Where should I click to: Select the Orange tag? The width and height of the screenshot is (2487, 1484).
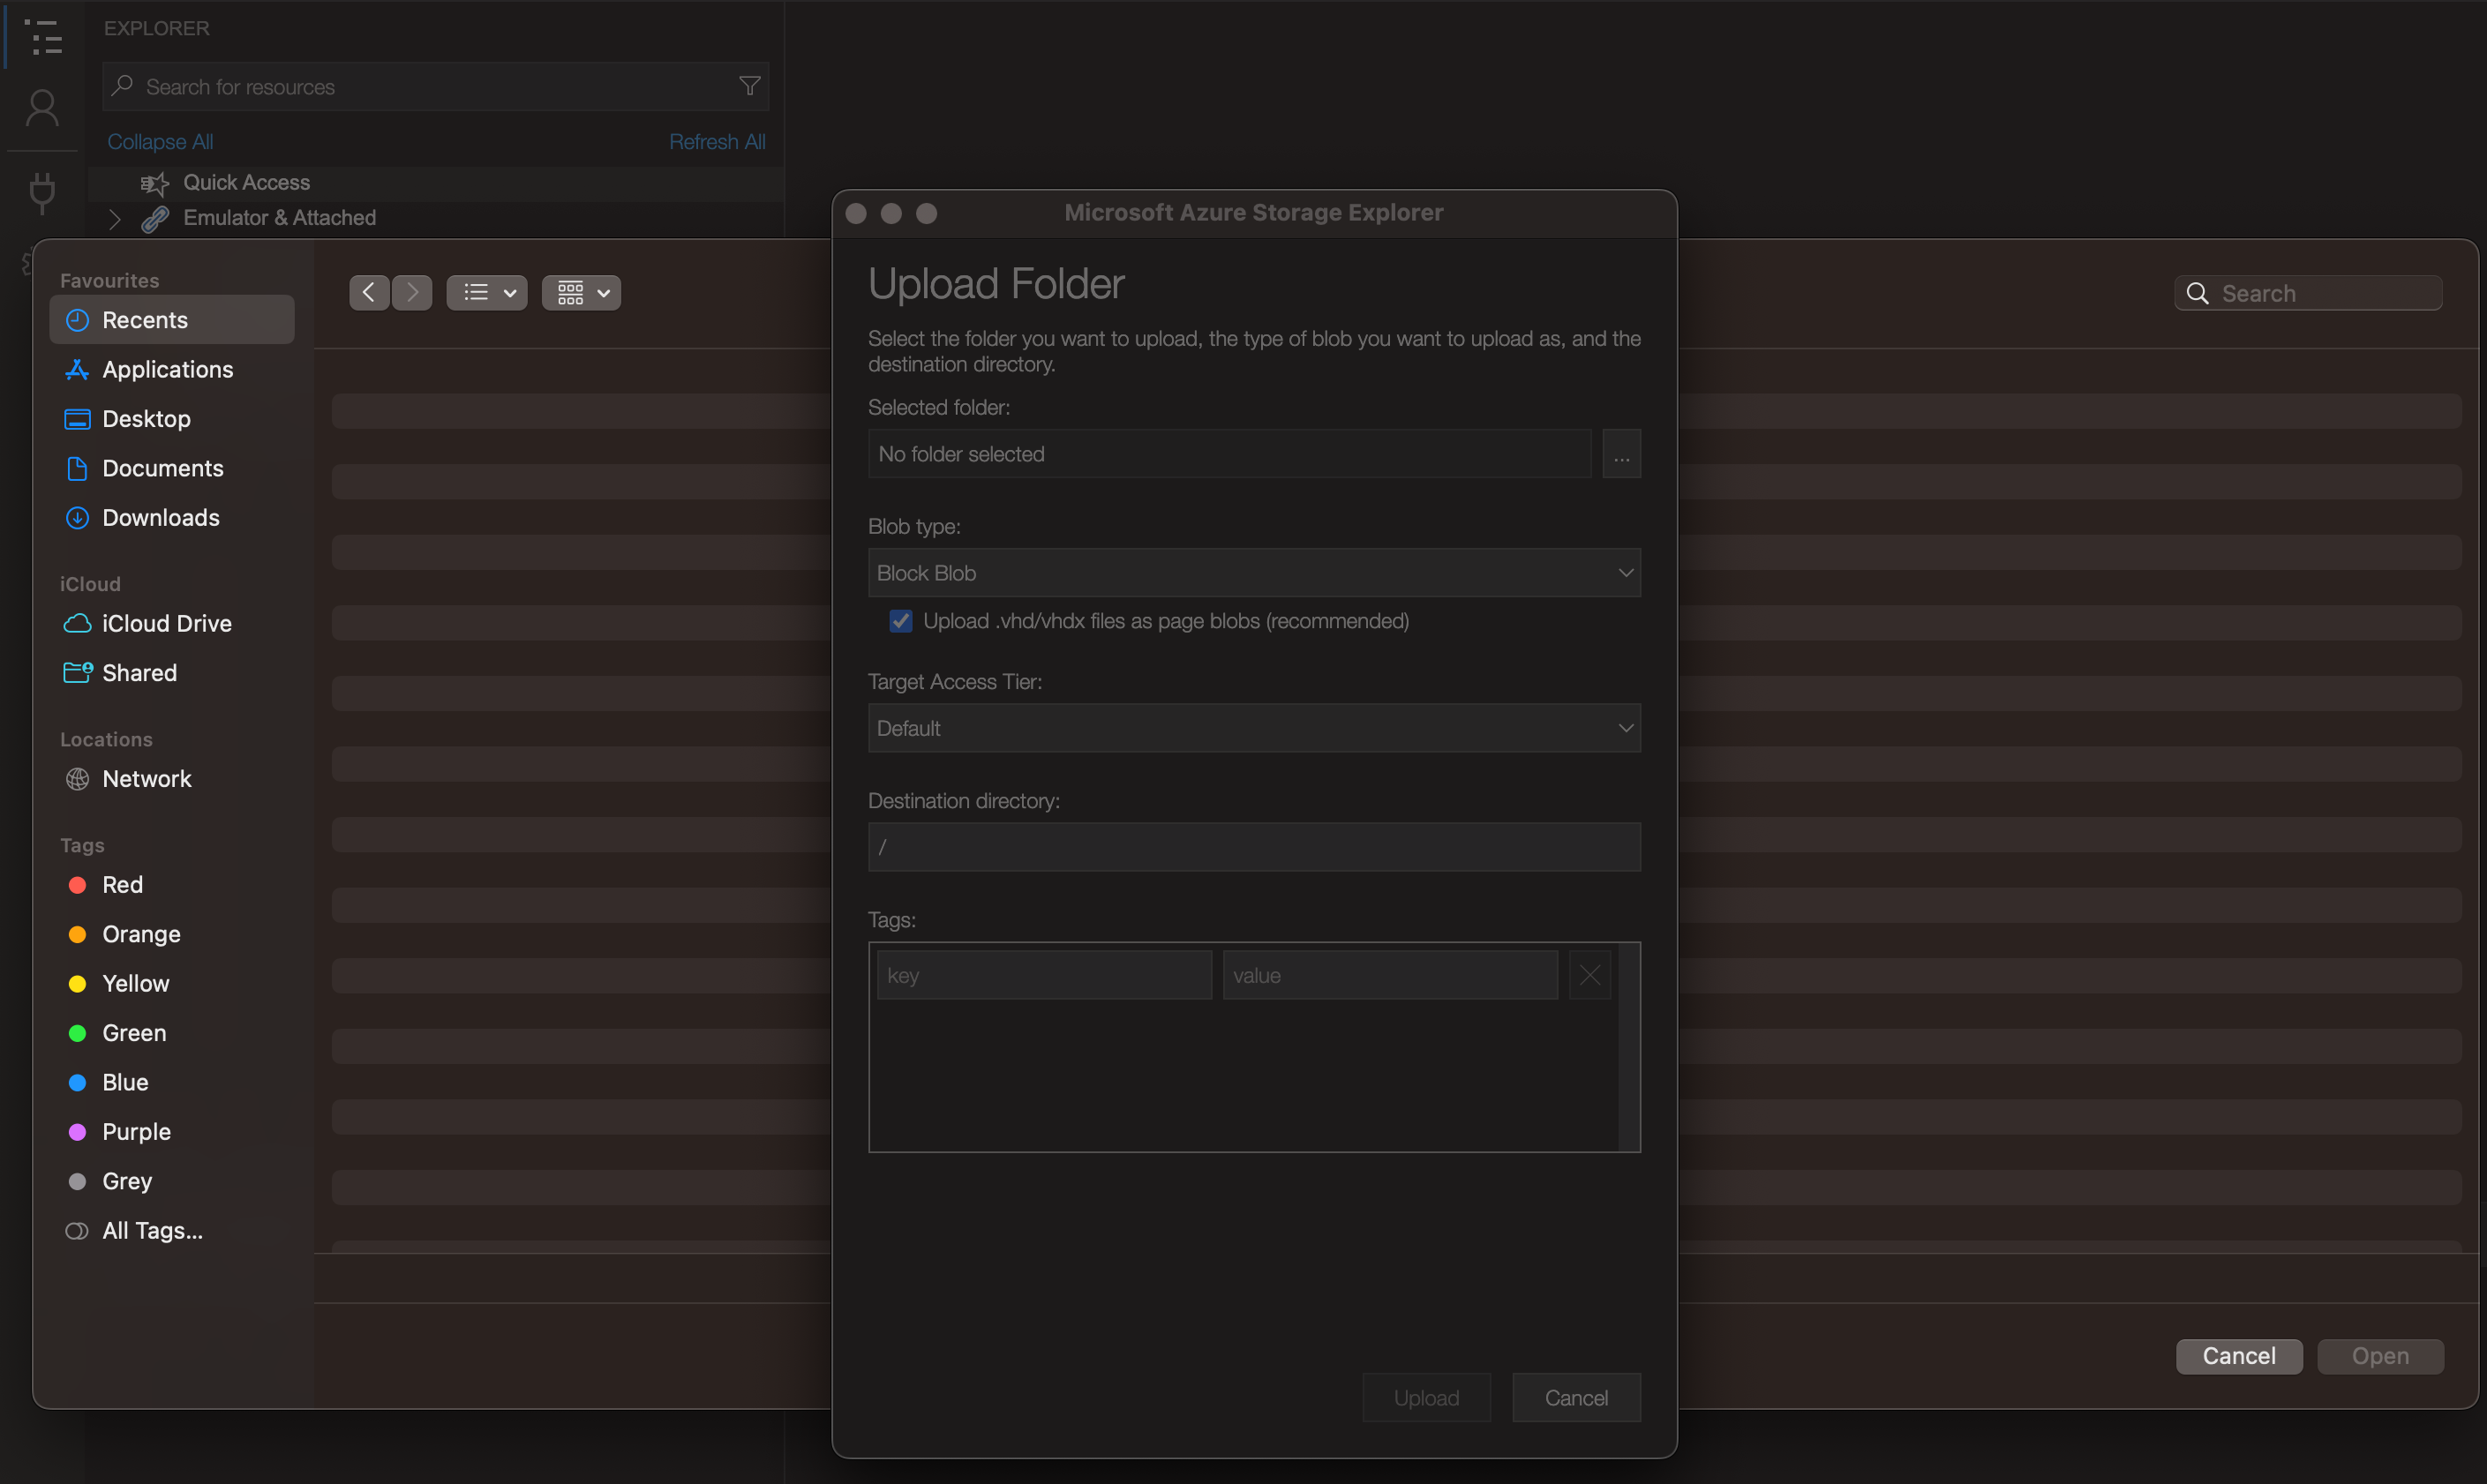172,934
